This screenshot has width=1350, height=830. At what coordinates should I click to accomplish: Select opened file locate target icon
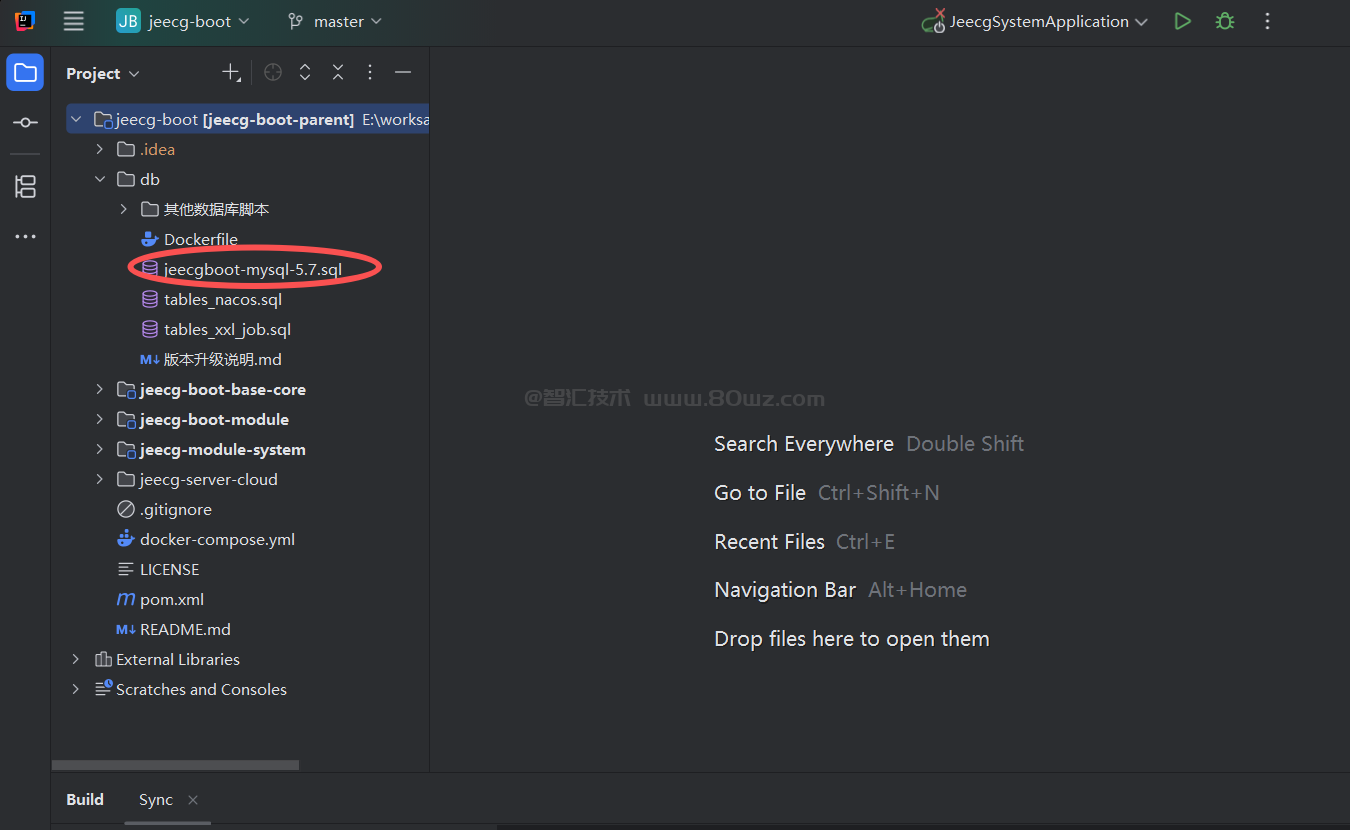(273, 73)
